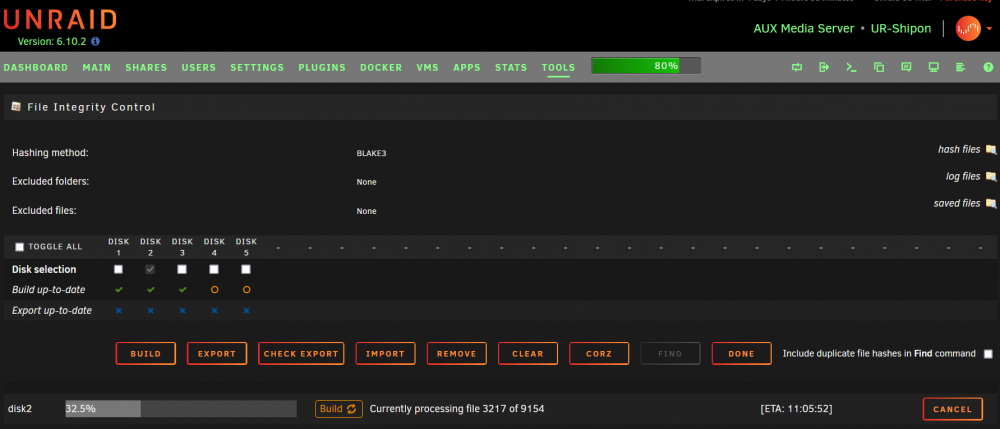Click the Done button
The width and height of the screenshot is (1000, 429).
coord(741,354)
